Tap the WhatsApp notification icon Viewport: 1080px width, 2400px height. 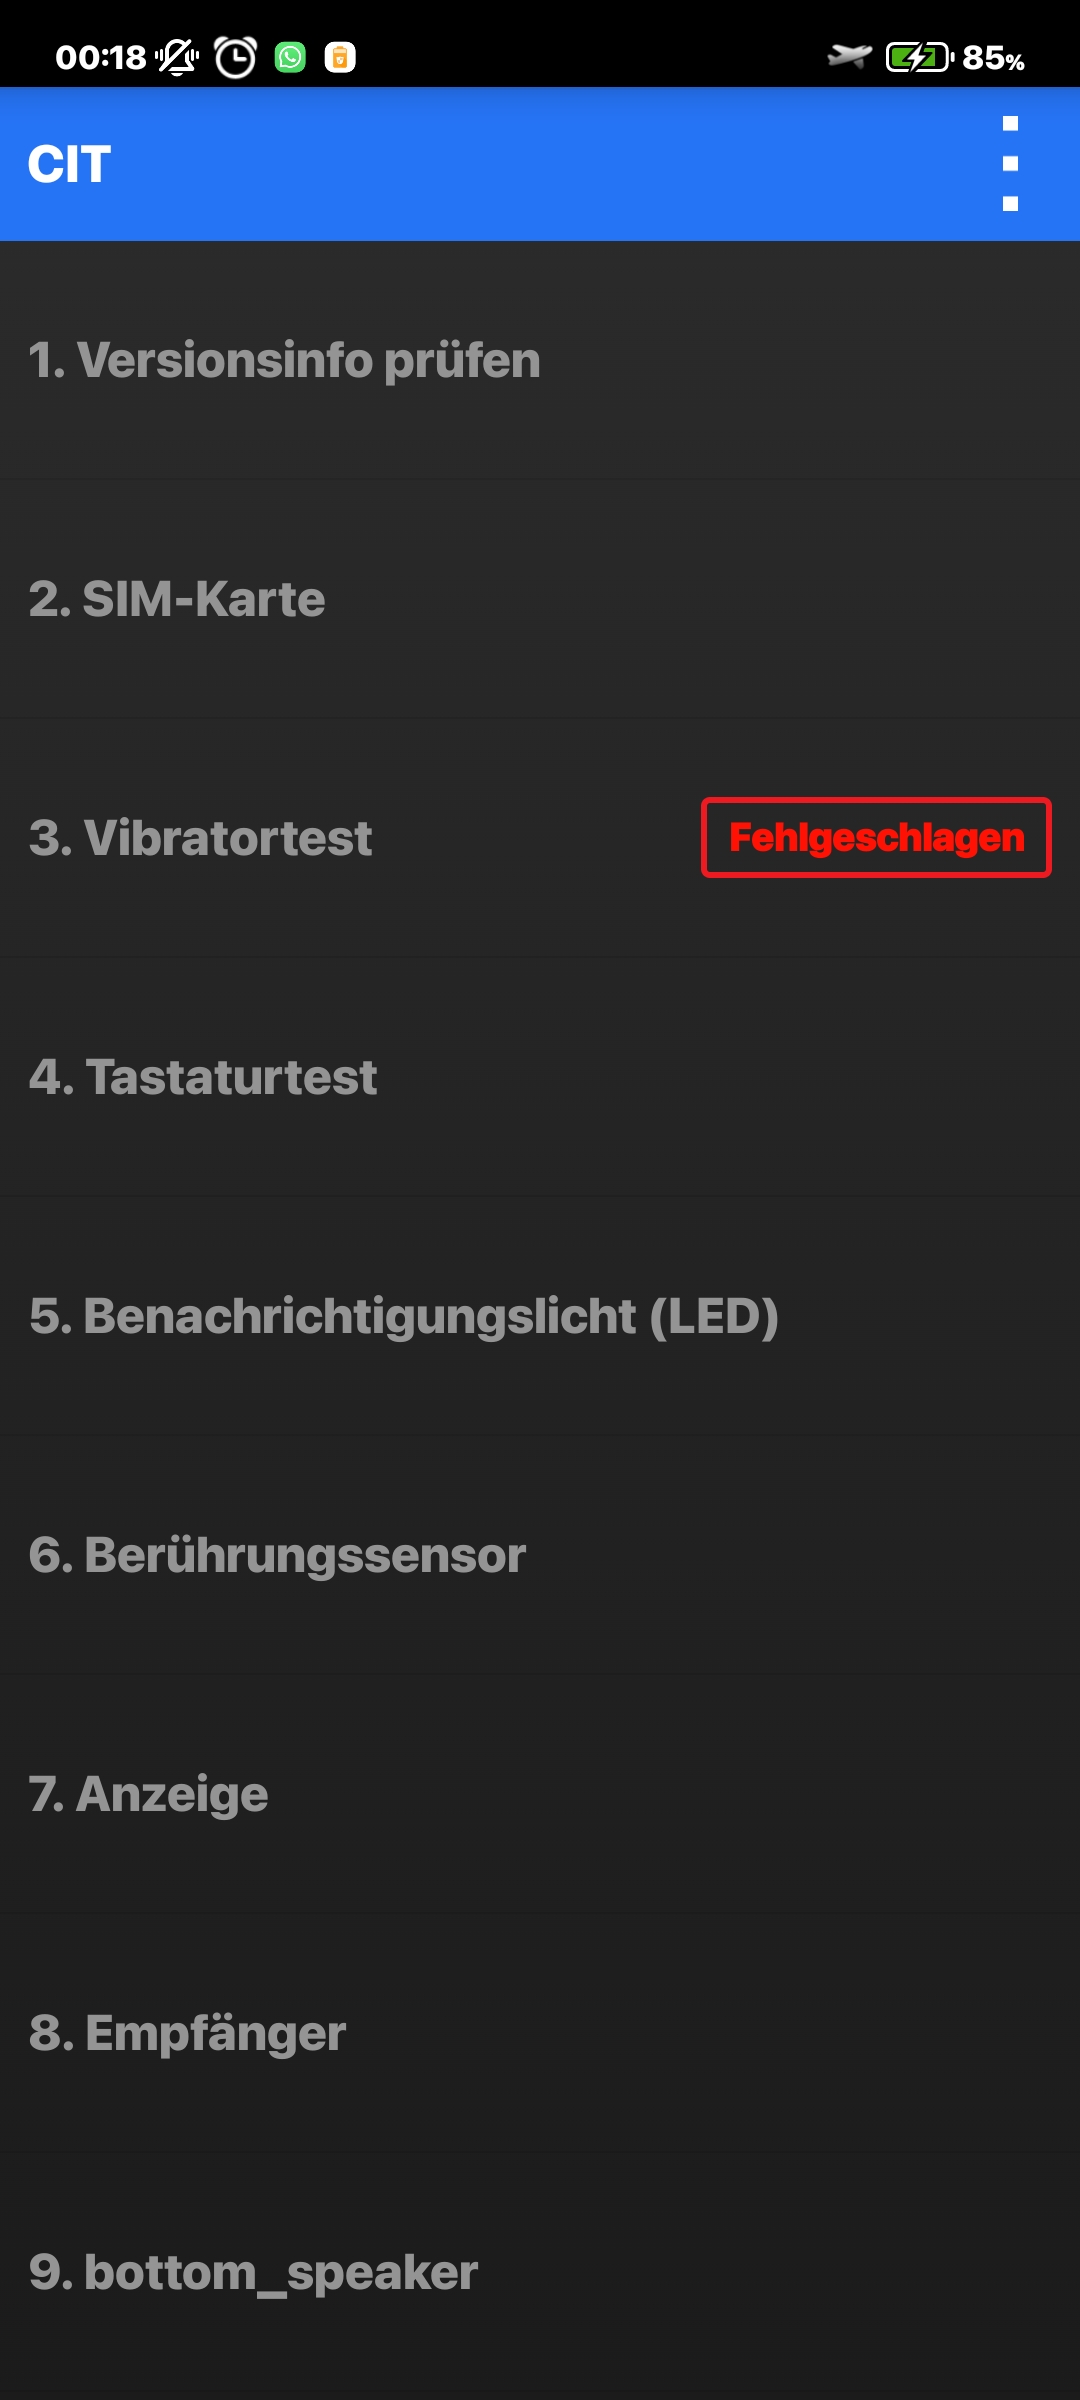[x=290, y=57]
